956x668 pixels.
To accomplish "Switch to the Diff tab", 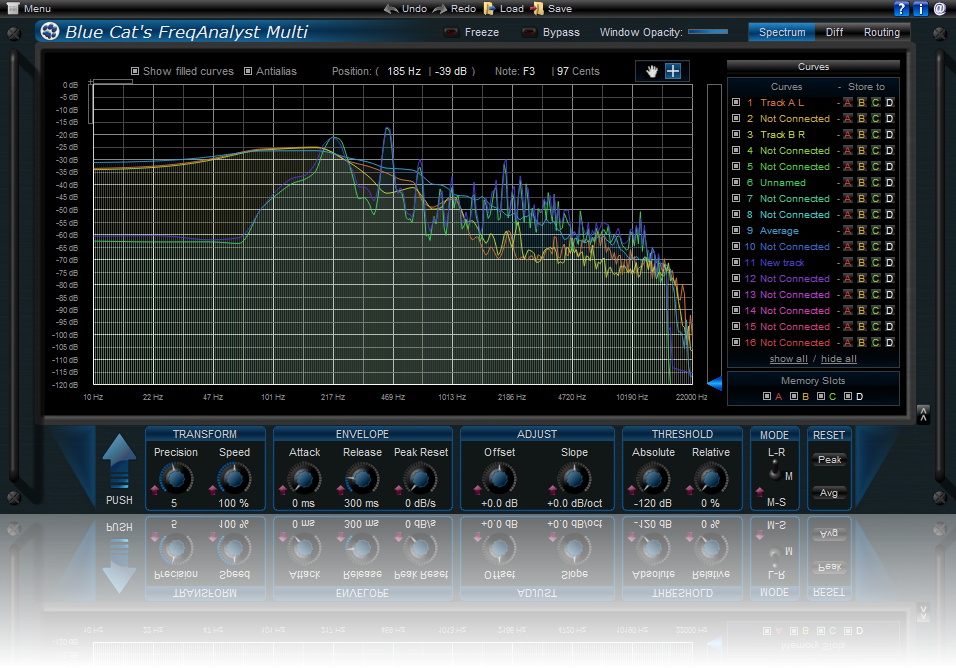I will tap(834, 32).
